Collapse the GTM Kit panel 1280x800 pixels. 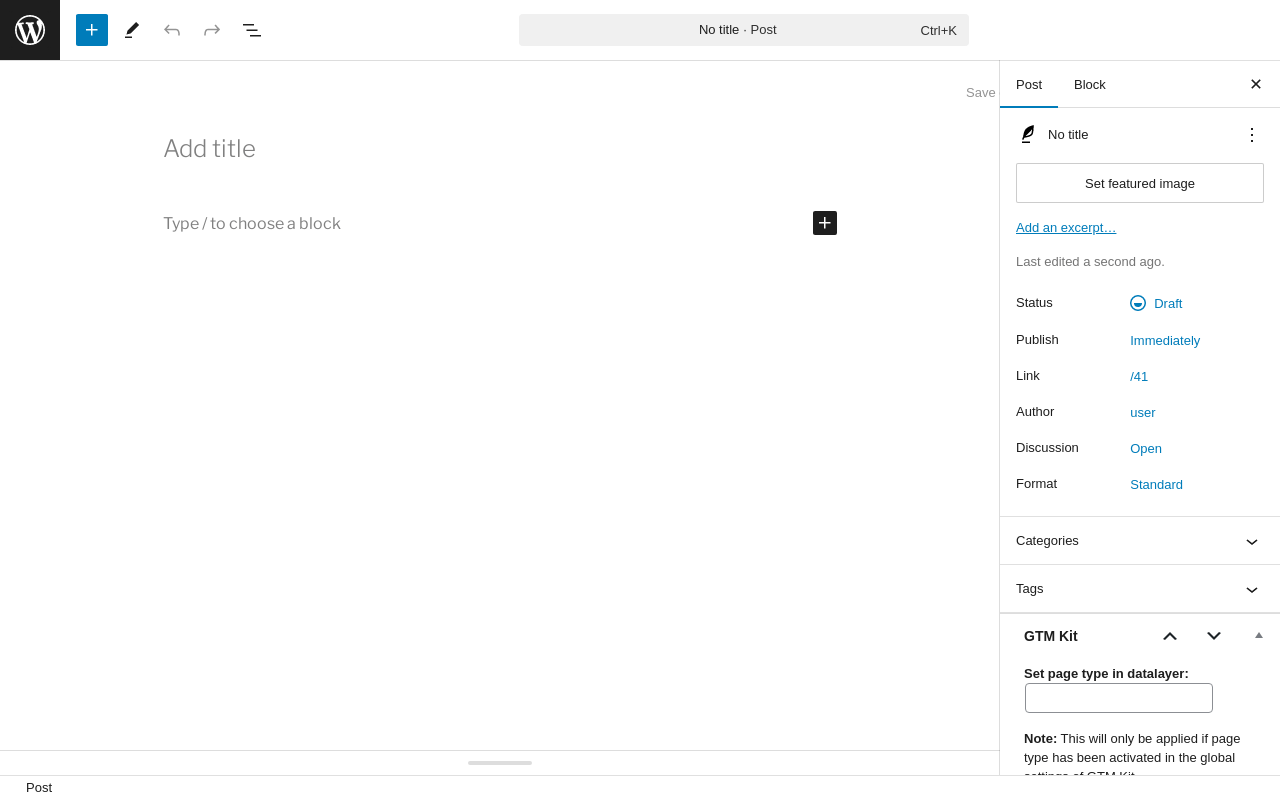[x=1259, y=636]
